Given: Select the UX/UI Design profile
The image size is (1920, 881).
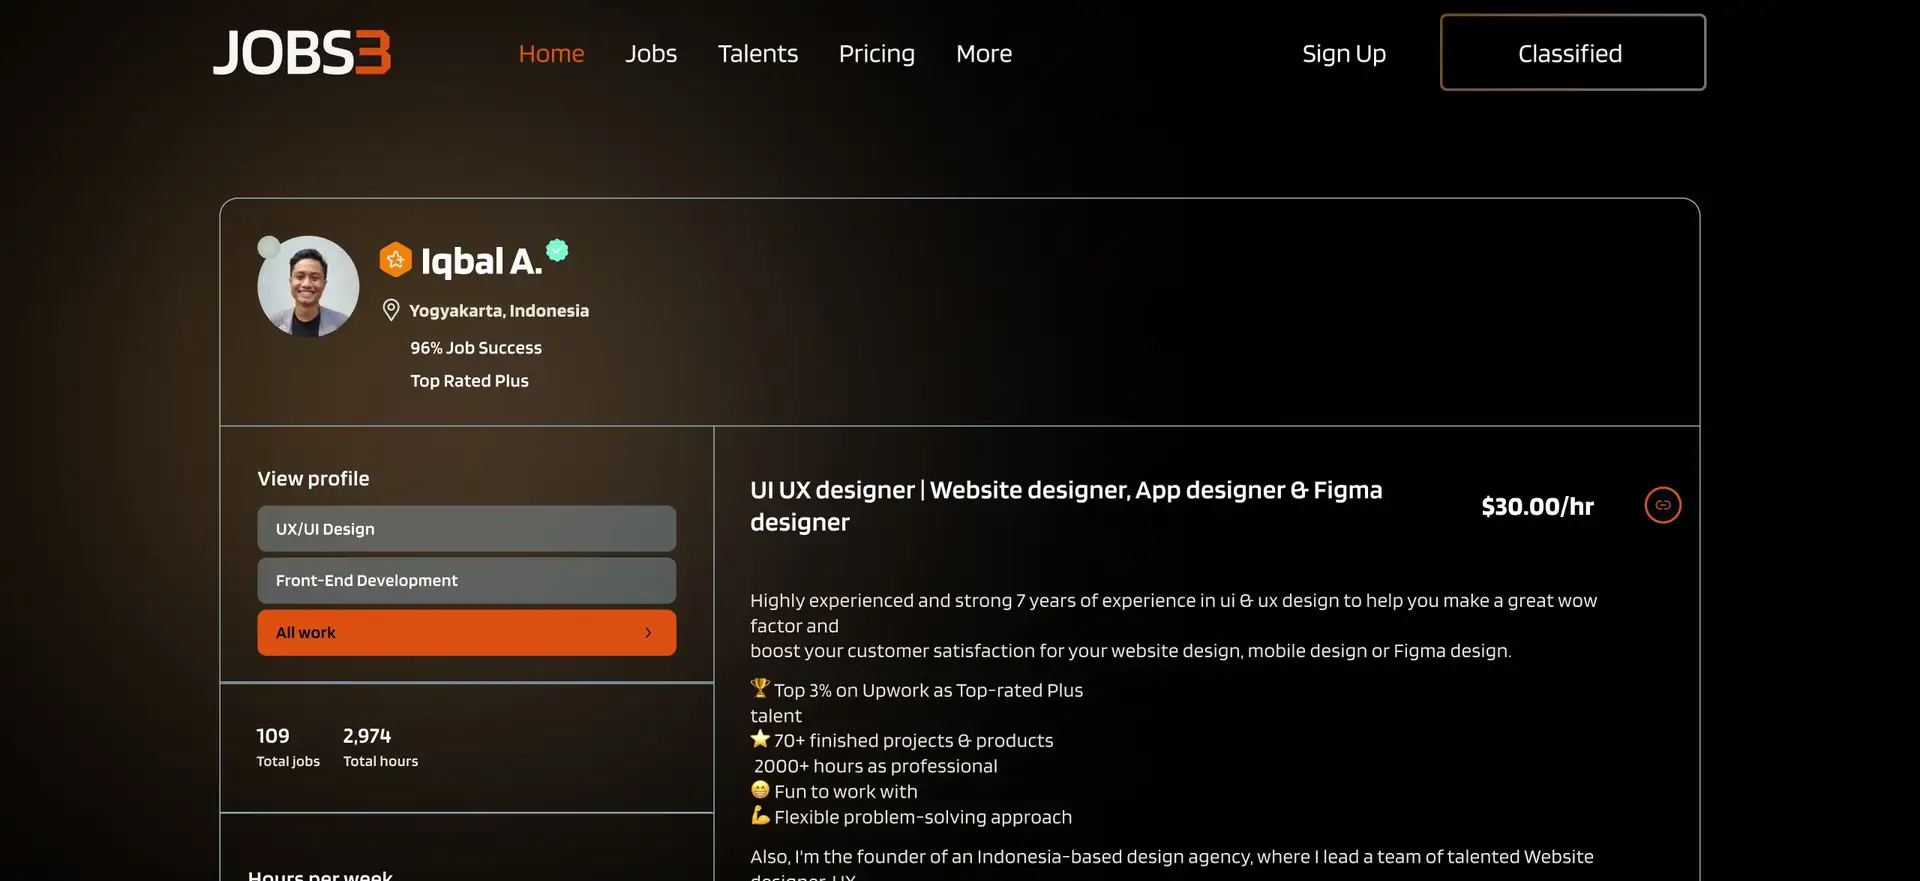Looking at the screenshot, I should click(x=466, y=529).
